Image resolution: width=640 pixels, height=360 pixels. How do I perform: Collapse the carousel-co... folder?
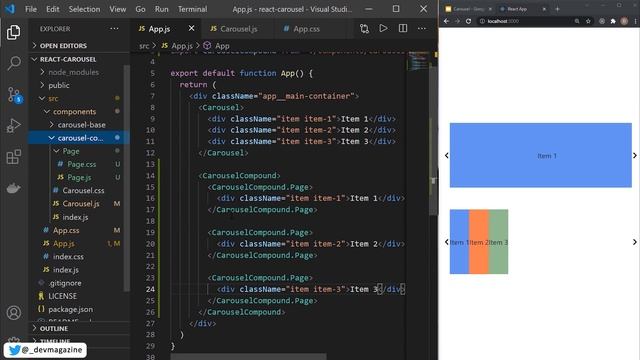[80, 138]
